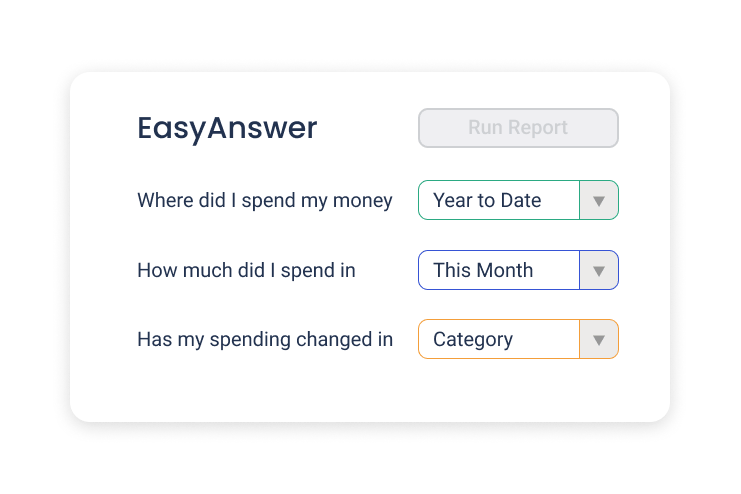This screenshot has height=494, width=741.
Task: Select the 'How much did I spend in' question
Action: coord(246,270)
